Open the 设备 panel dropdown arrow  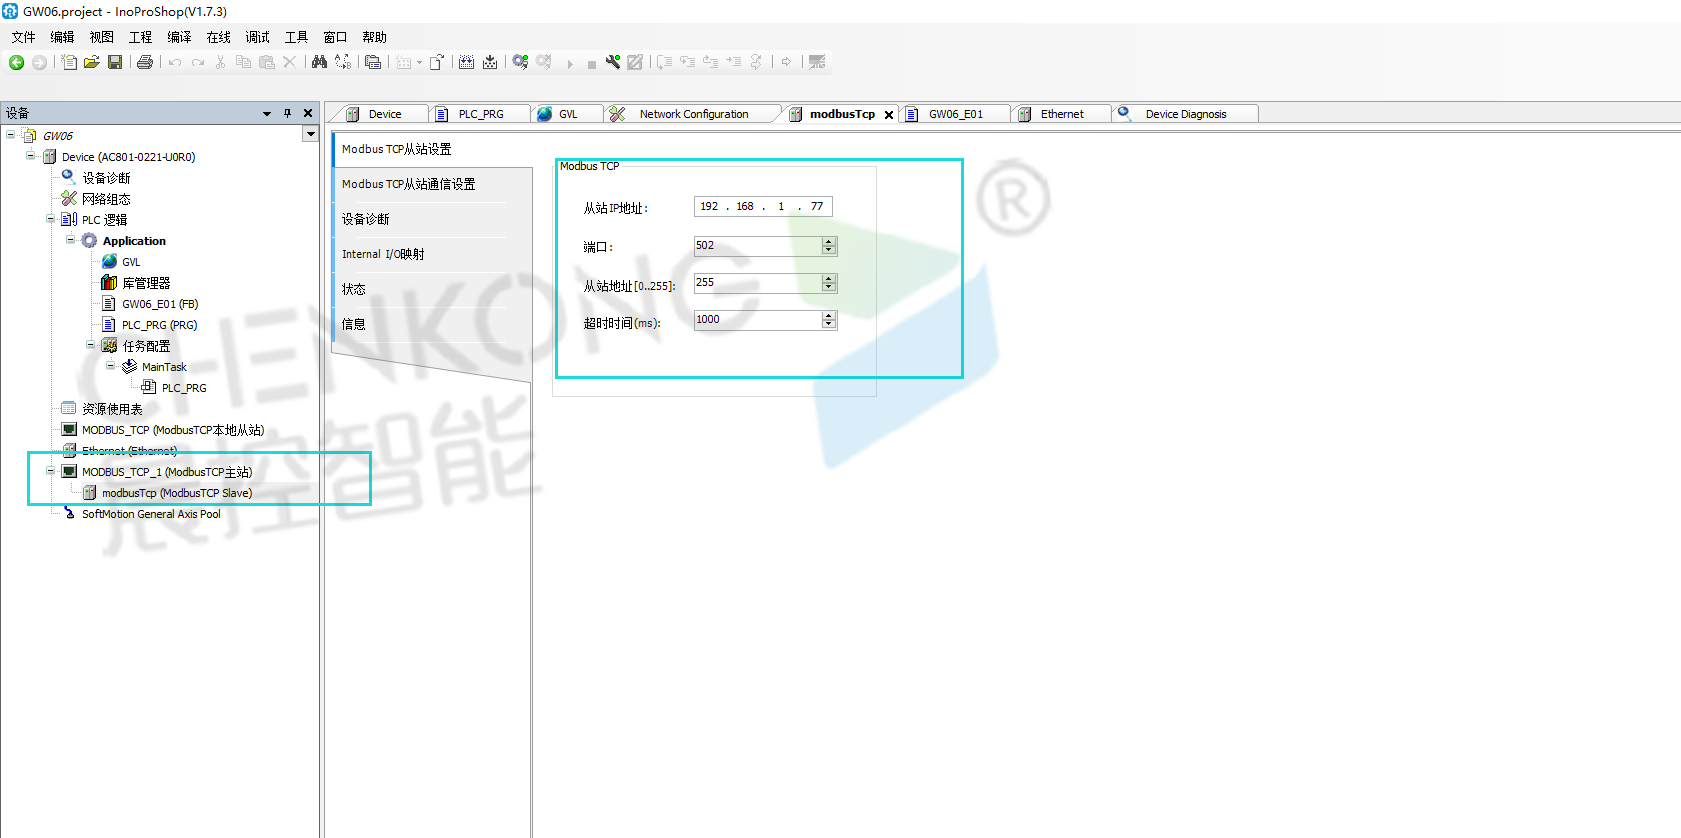click(267, 113)
